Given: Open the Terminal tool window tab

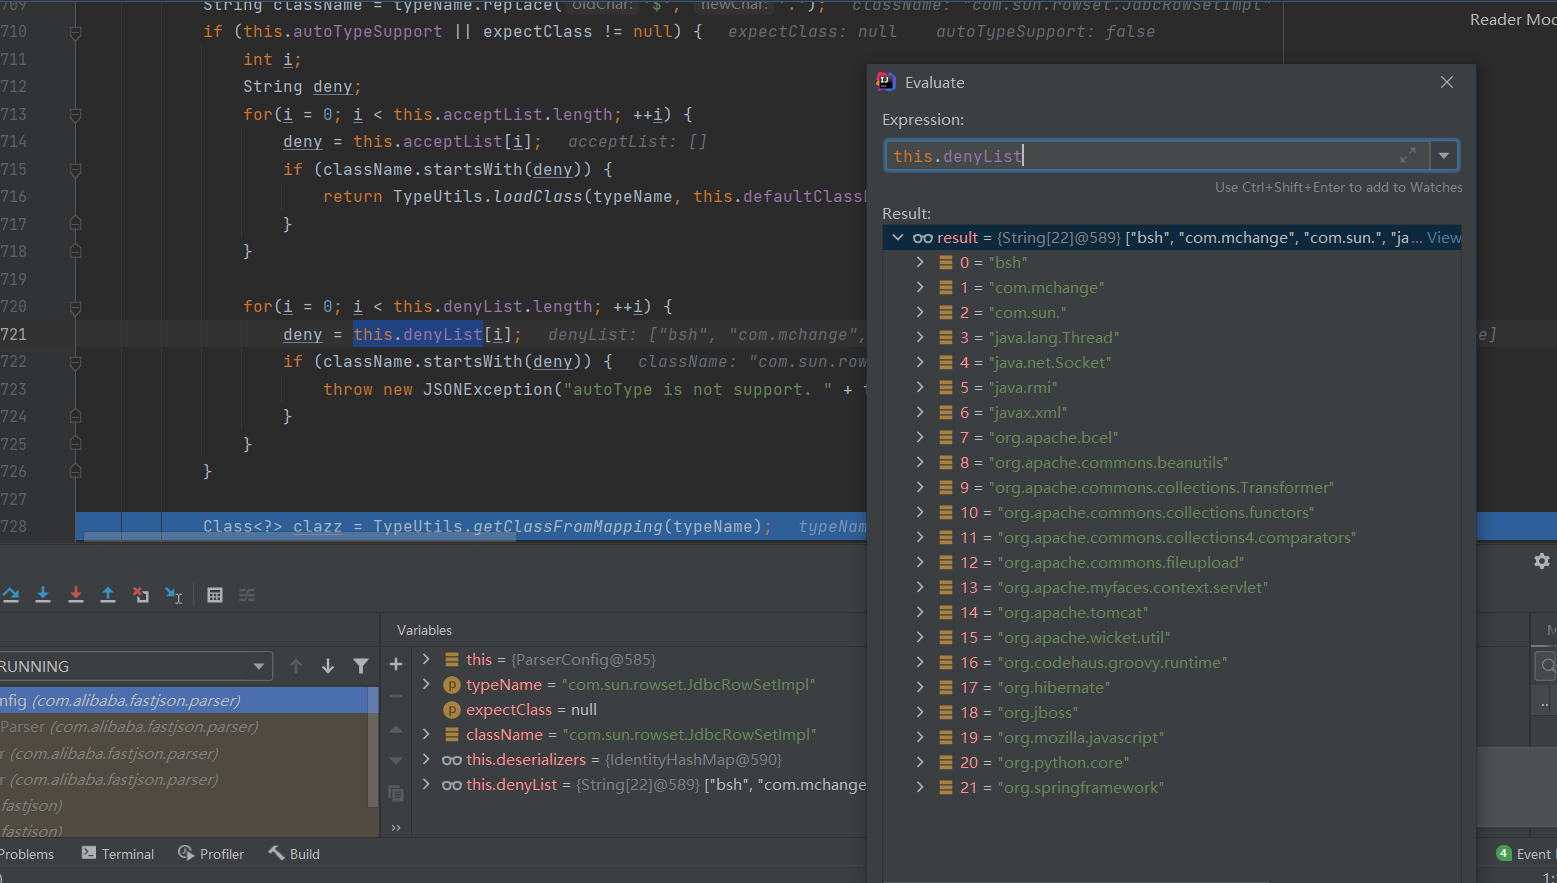Looking at the screenshot, I should click(118, 854).
